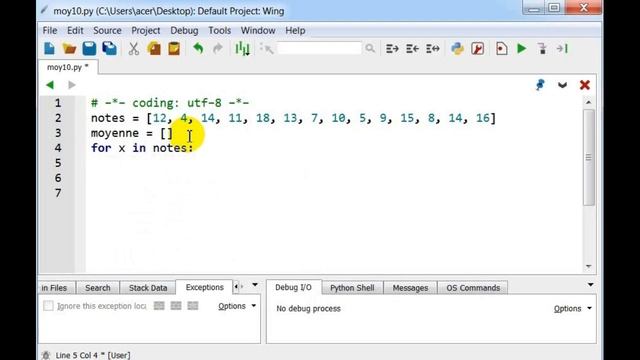
Task: Click the Python logo toolbar icon
Action: pyautogui.click(x=457, y=49)
